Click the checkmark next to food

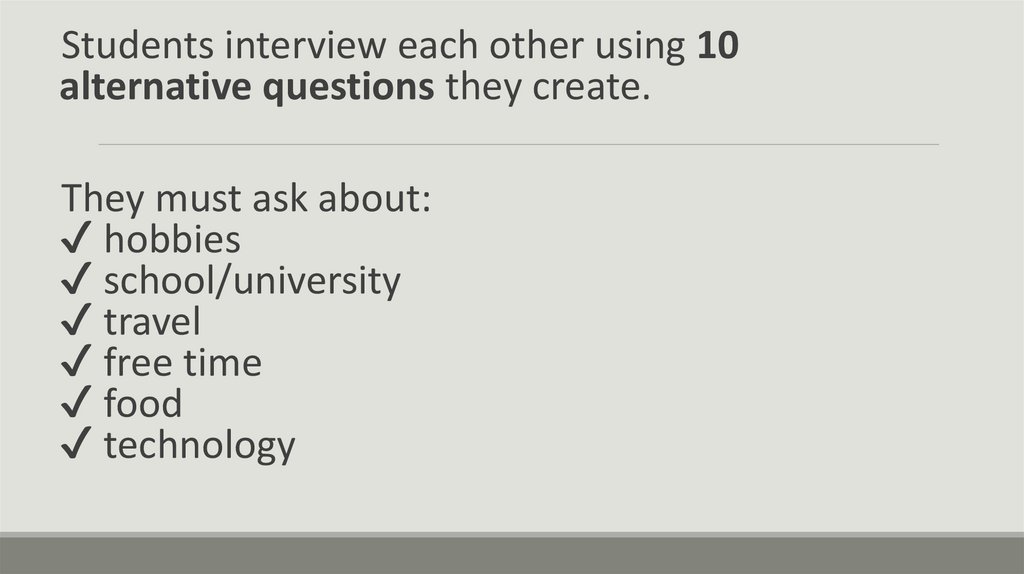click(x=77, y=405)
